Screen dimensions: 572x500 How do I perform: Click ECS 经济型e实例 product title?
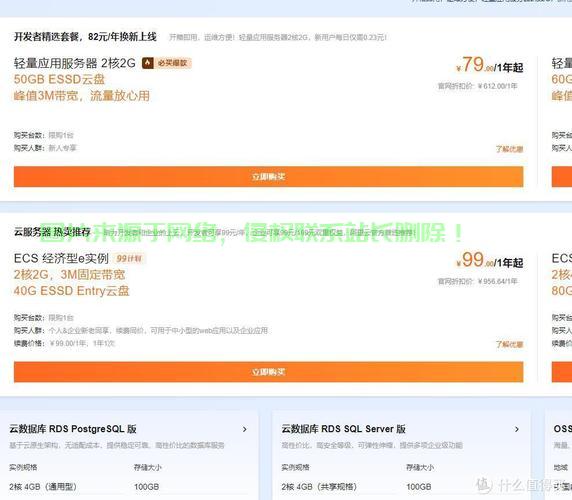pos(61,259)
